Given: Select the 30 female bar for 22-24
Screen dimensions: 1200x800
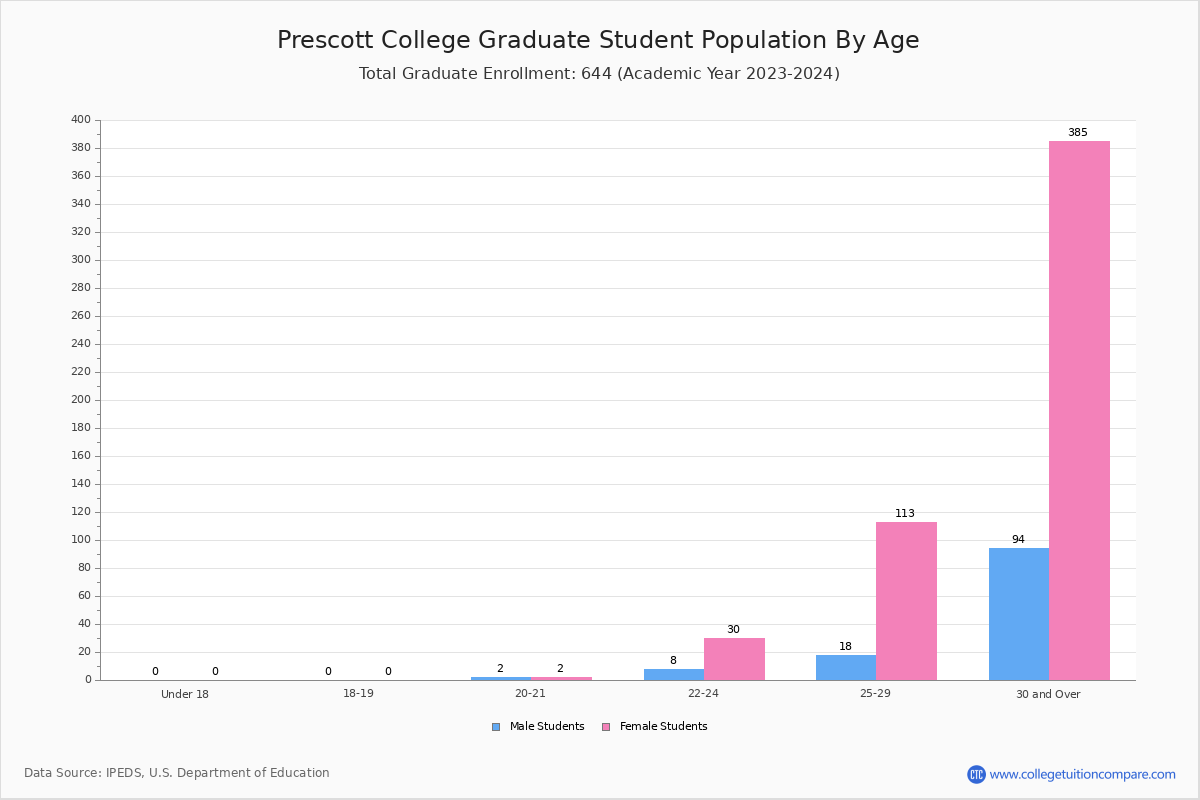Looking at the screenshot, I should (x=734, y=659).
